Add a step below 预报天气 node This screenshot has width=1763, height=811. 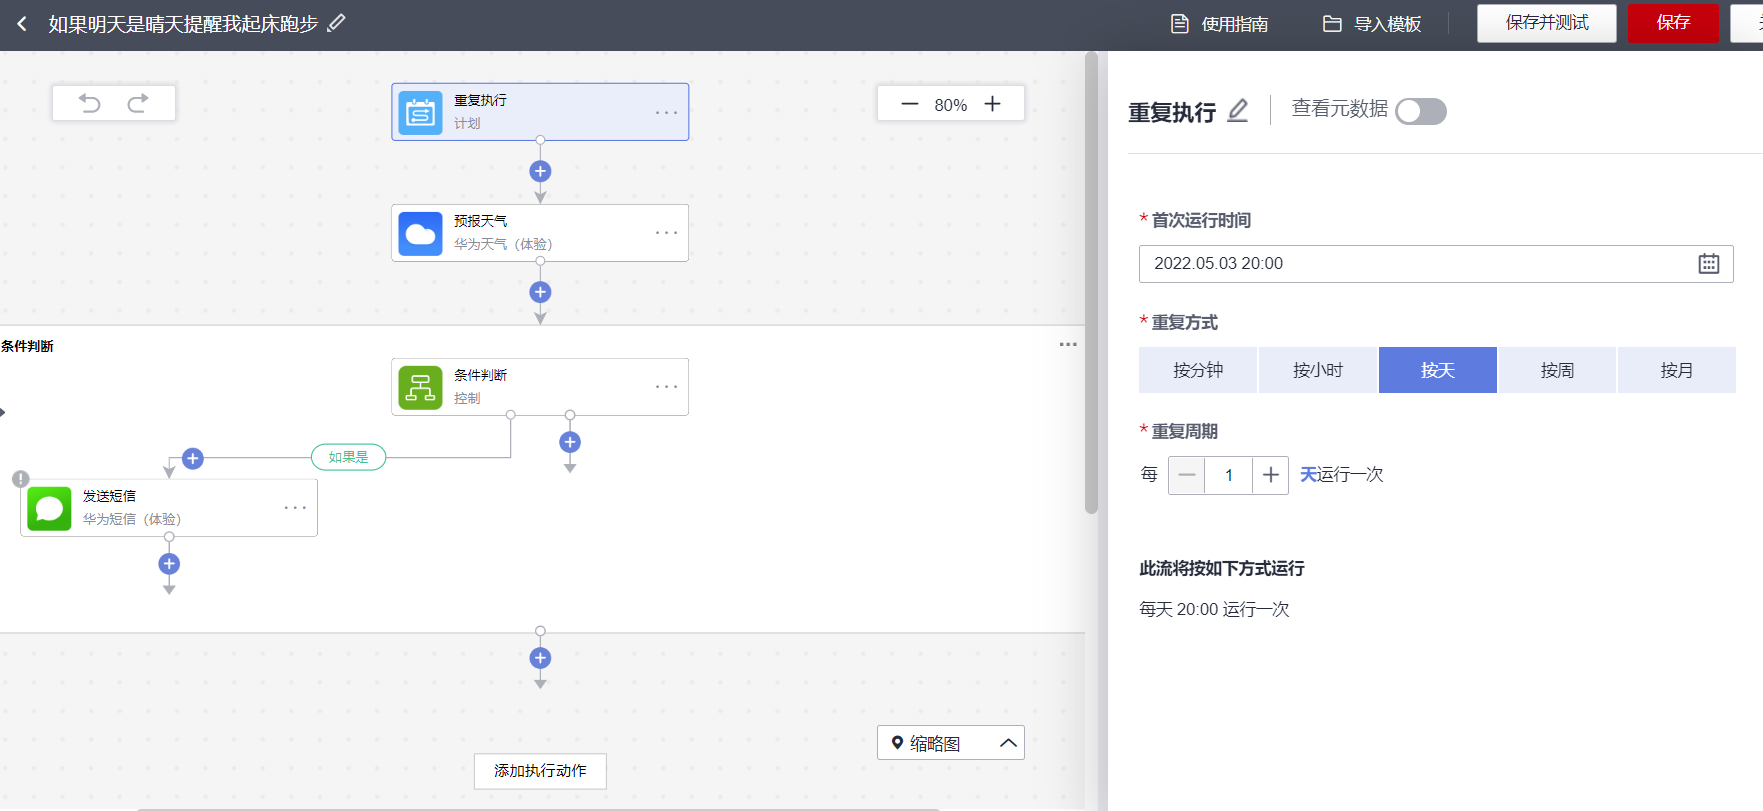coord(540,292)
